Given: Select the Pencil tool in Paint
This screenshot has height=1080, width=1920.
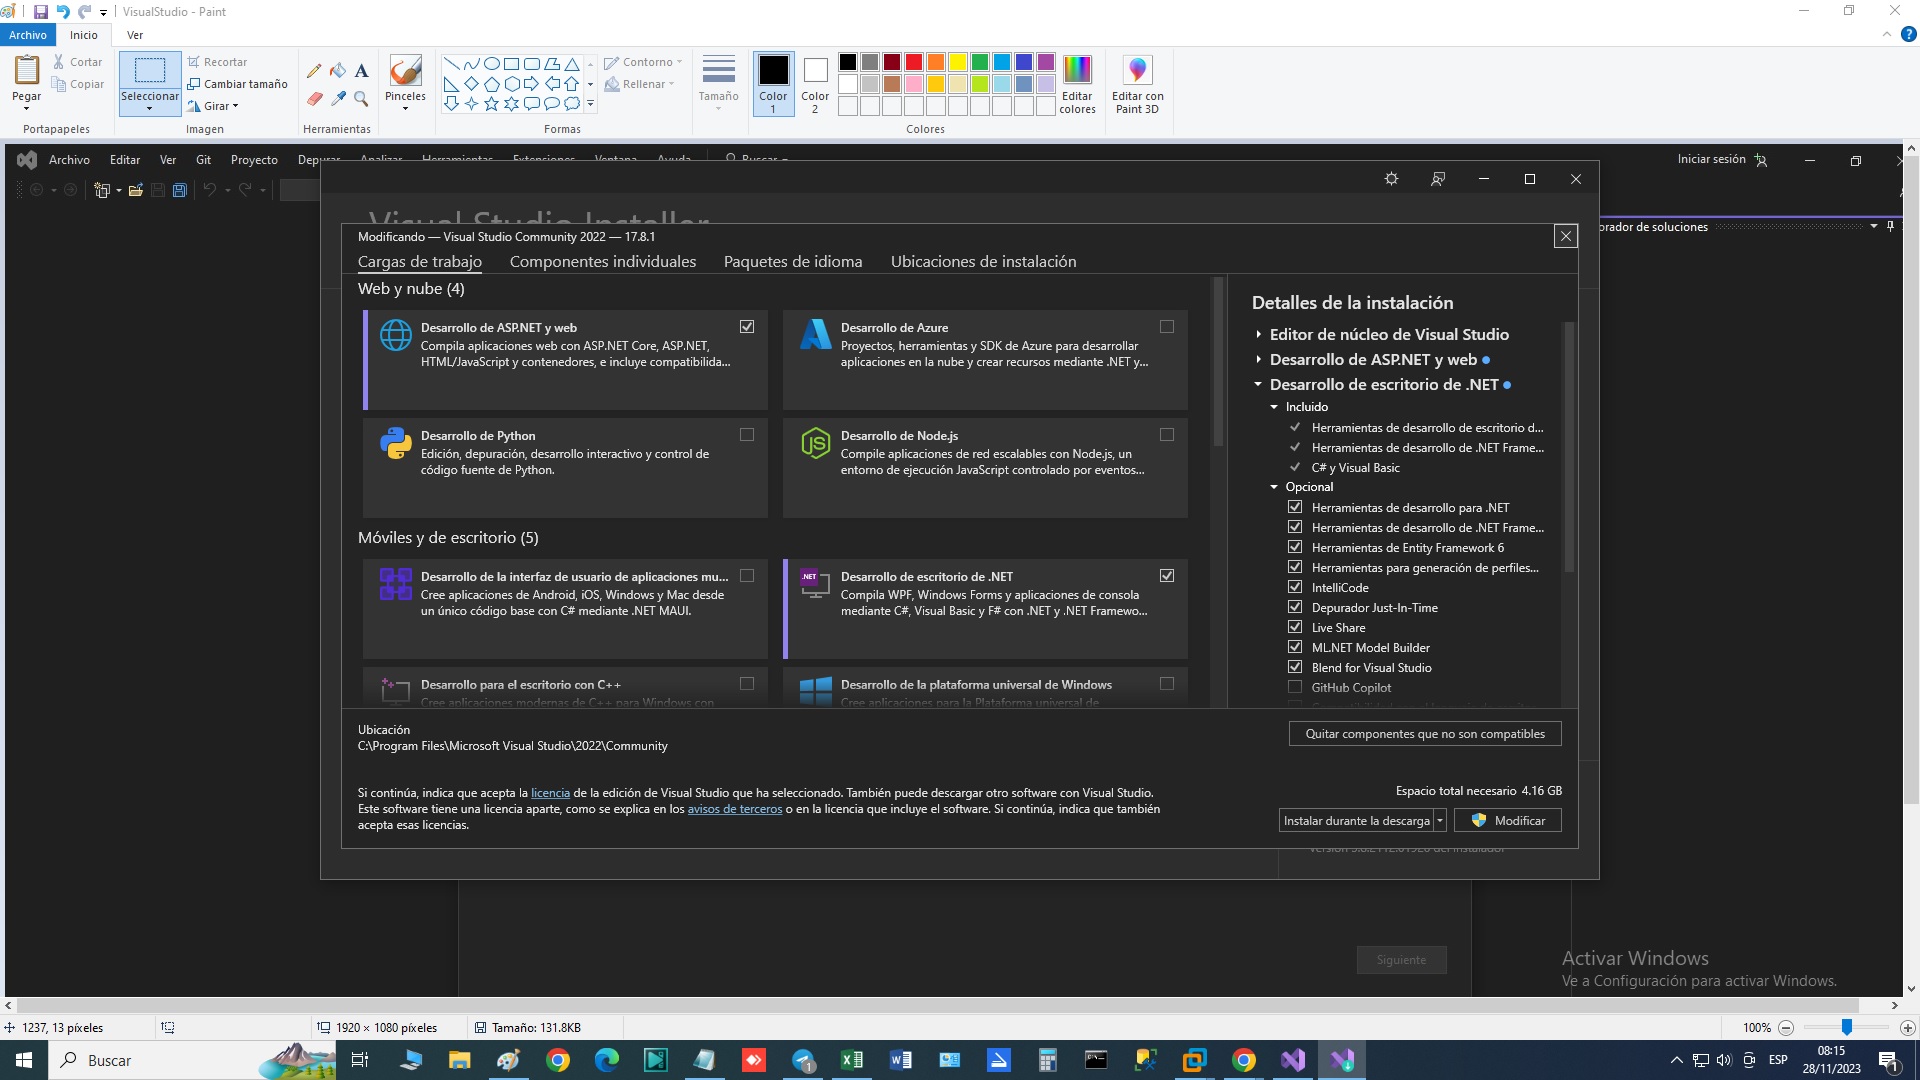Looking at the screenshot, I should pyautogui.click(x=314, y=71).
